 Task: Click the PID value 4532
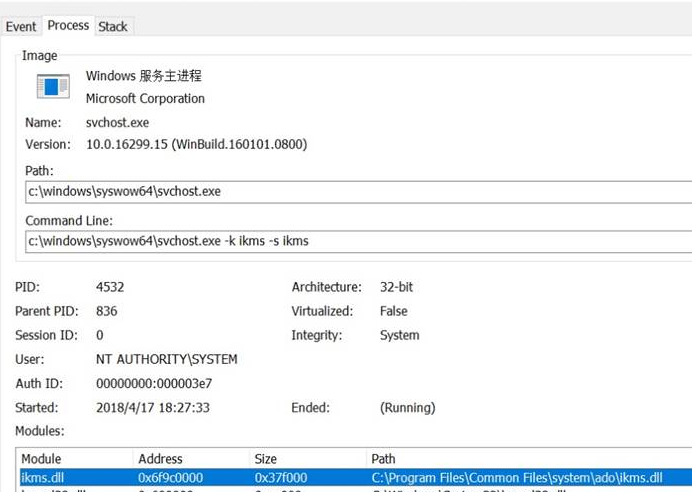110,287
